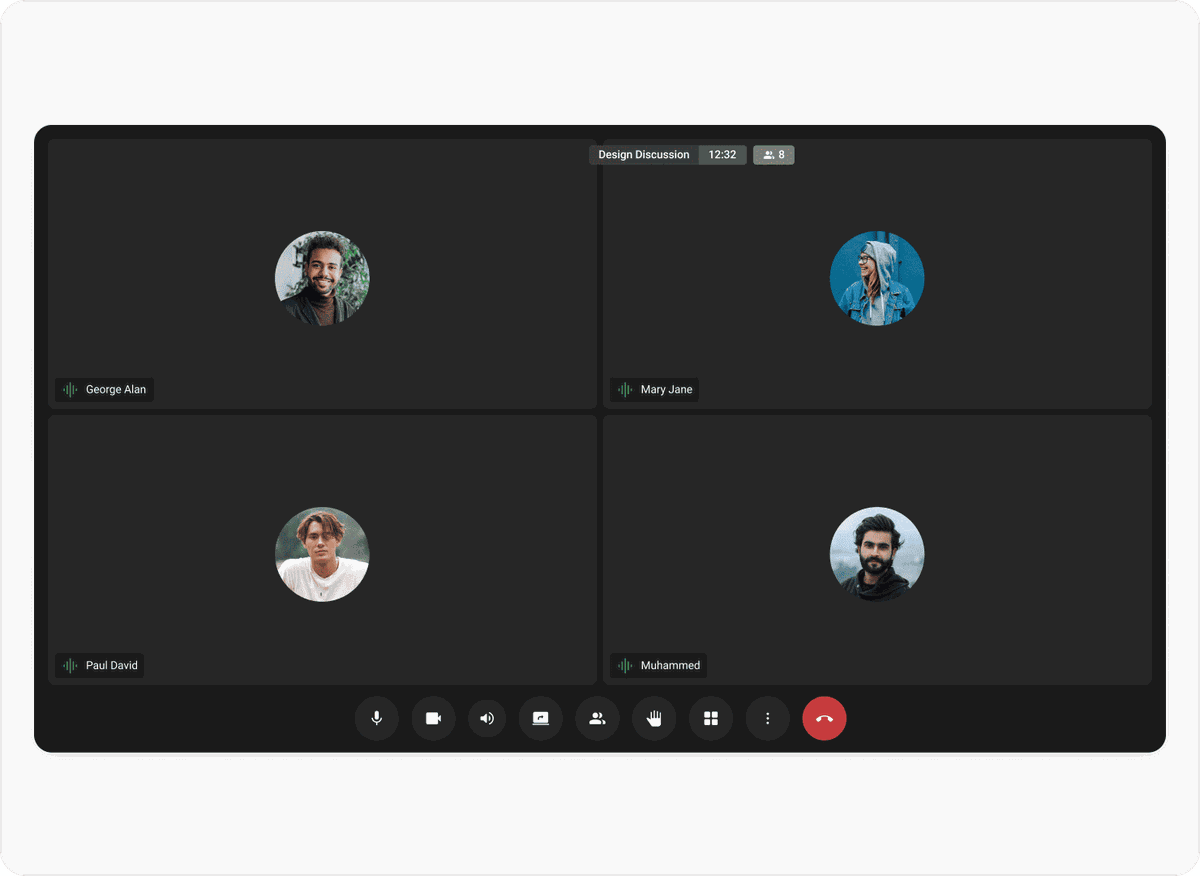Screen dimensions: 1200x876
Task: Select George Alan's avatar
Action: pyautogui.click(x=322, y=278)
